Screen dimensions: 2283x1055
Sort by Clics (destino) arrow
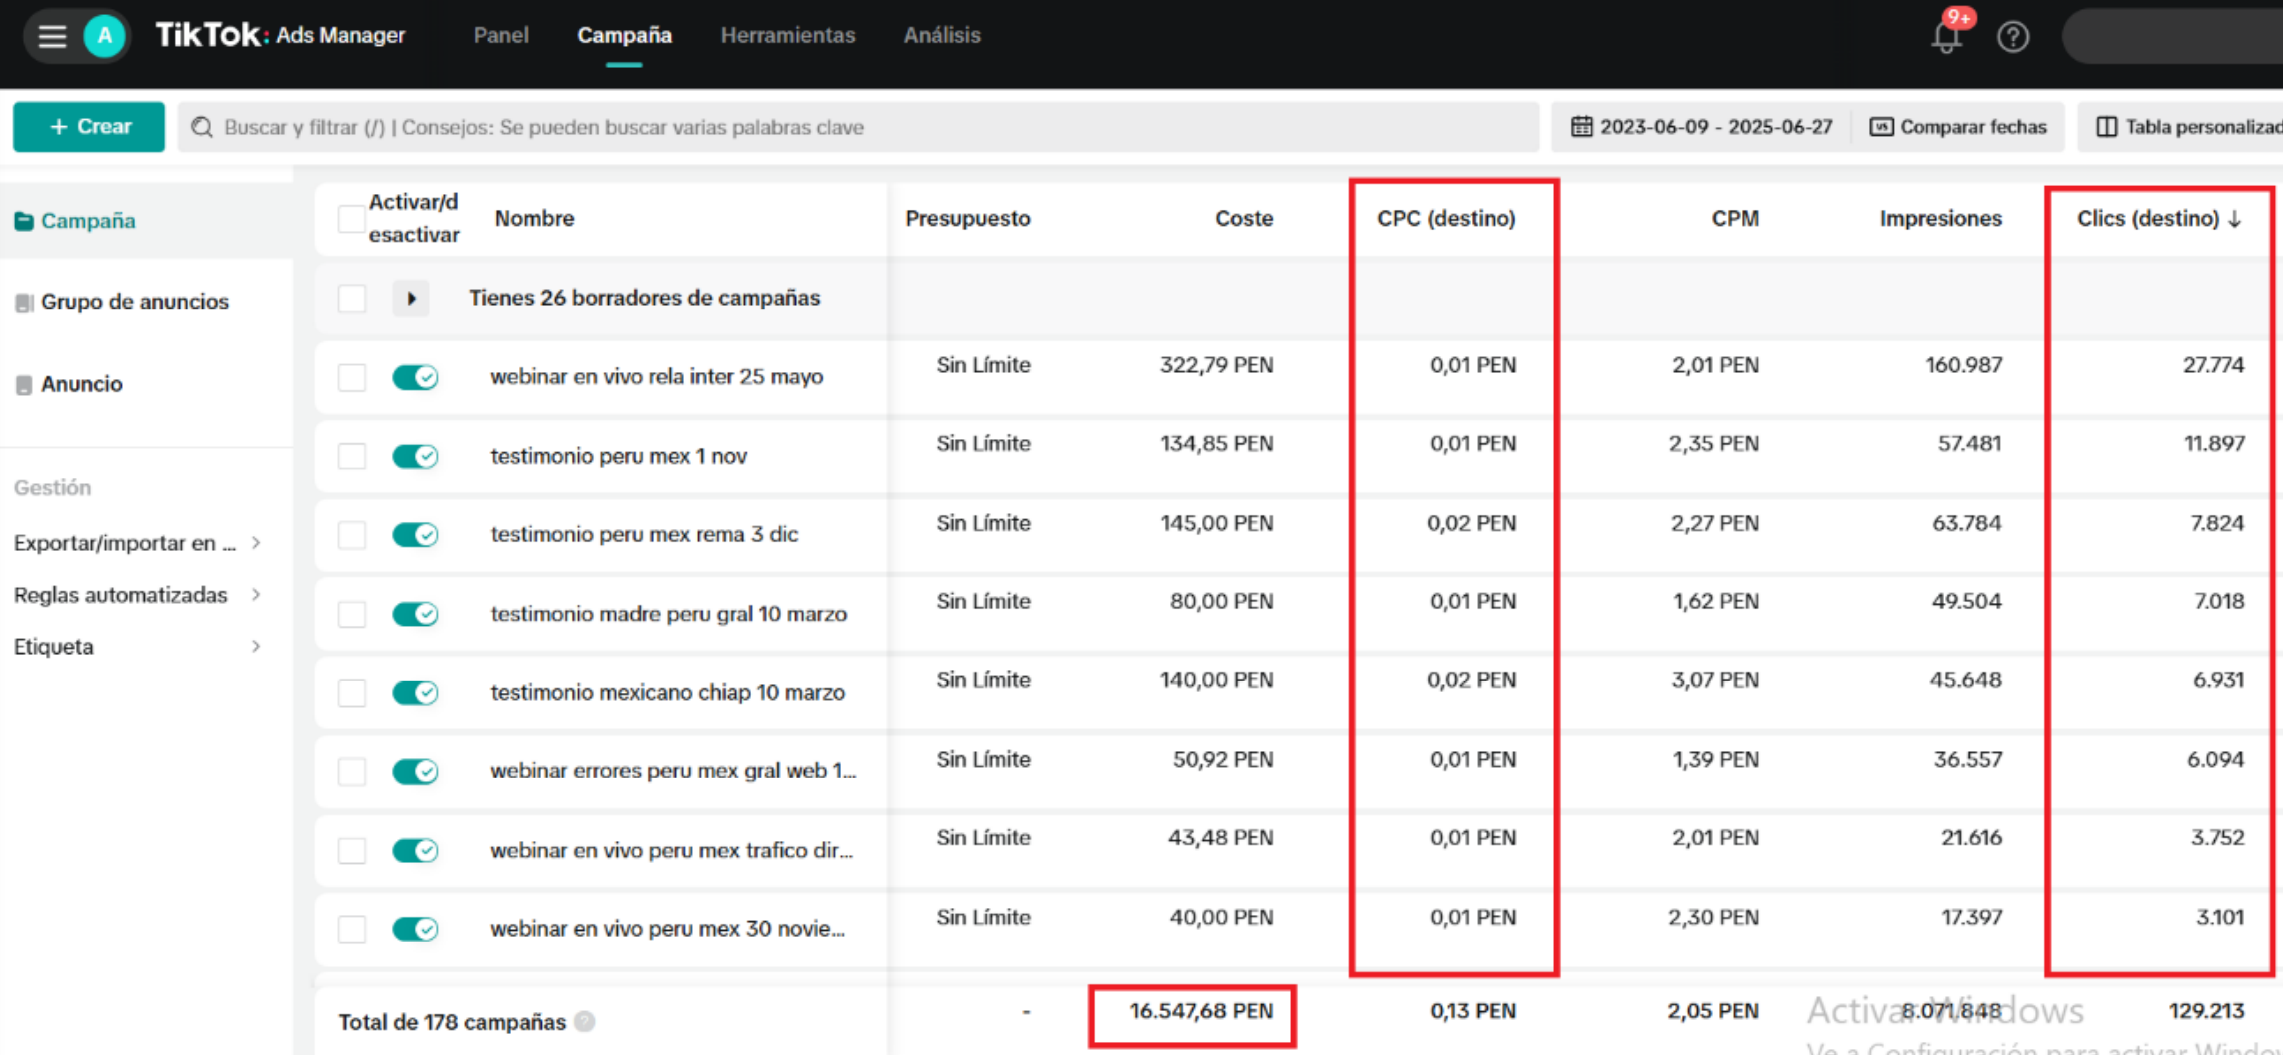[2235, 219]
